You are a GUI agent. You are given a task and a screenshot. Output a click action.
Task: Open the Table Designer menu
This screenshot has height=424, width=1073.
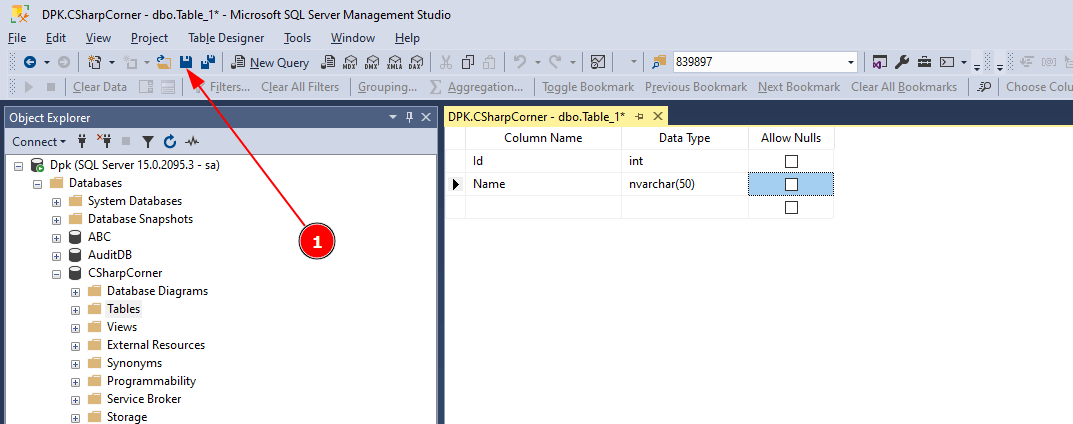pos(226,38)
